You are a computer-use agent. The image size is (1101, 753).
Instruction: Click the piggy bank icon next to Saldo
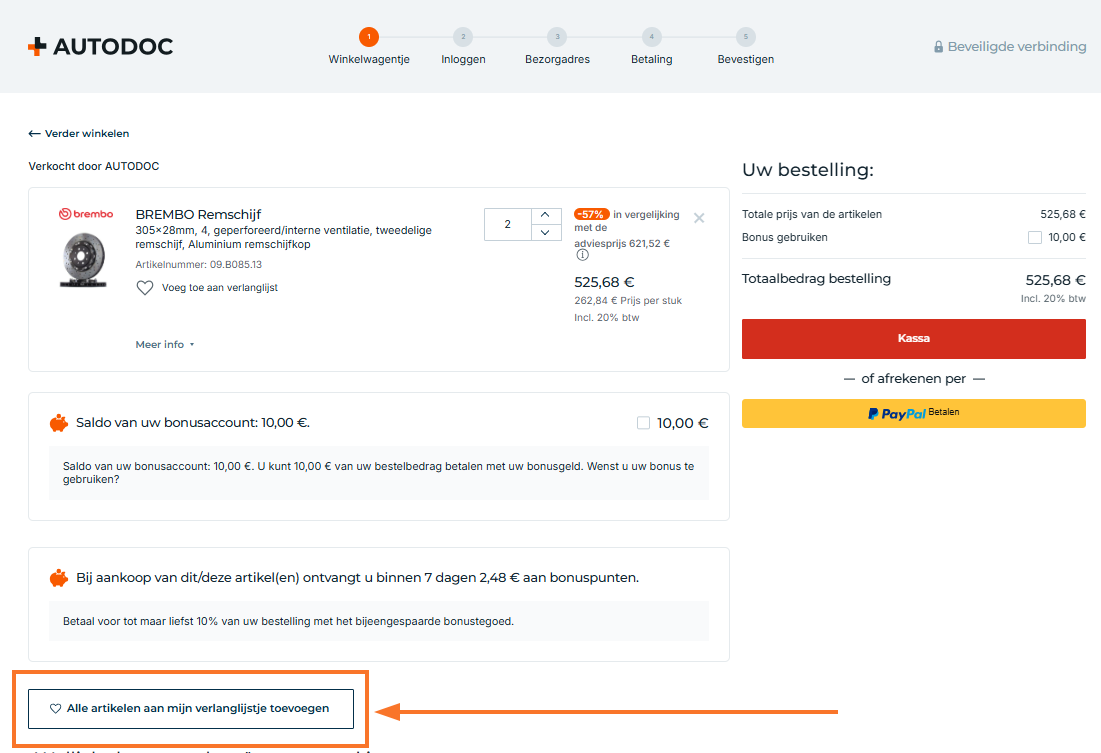point(58,423)
